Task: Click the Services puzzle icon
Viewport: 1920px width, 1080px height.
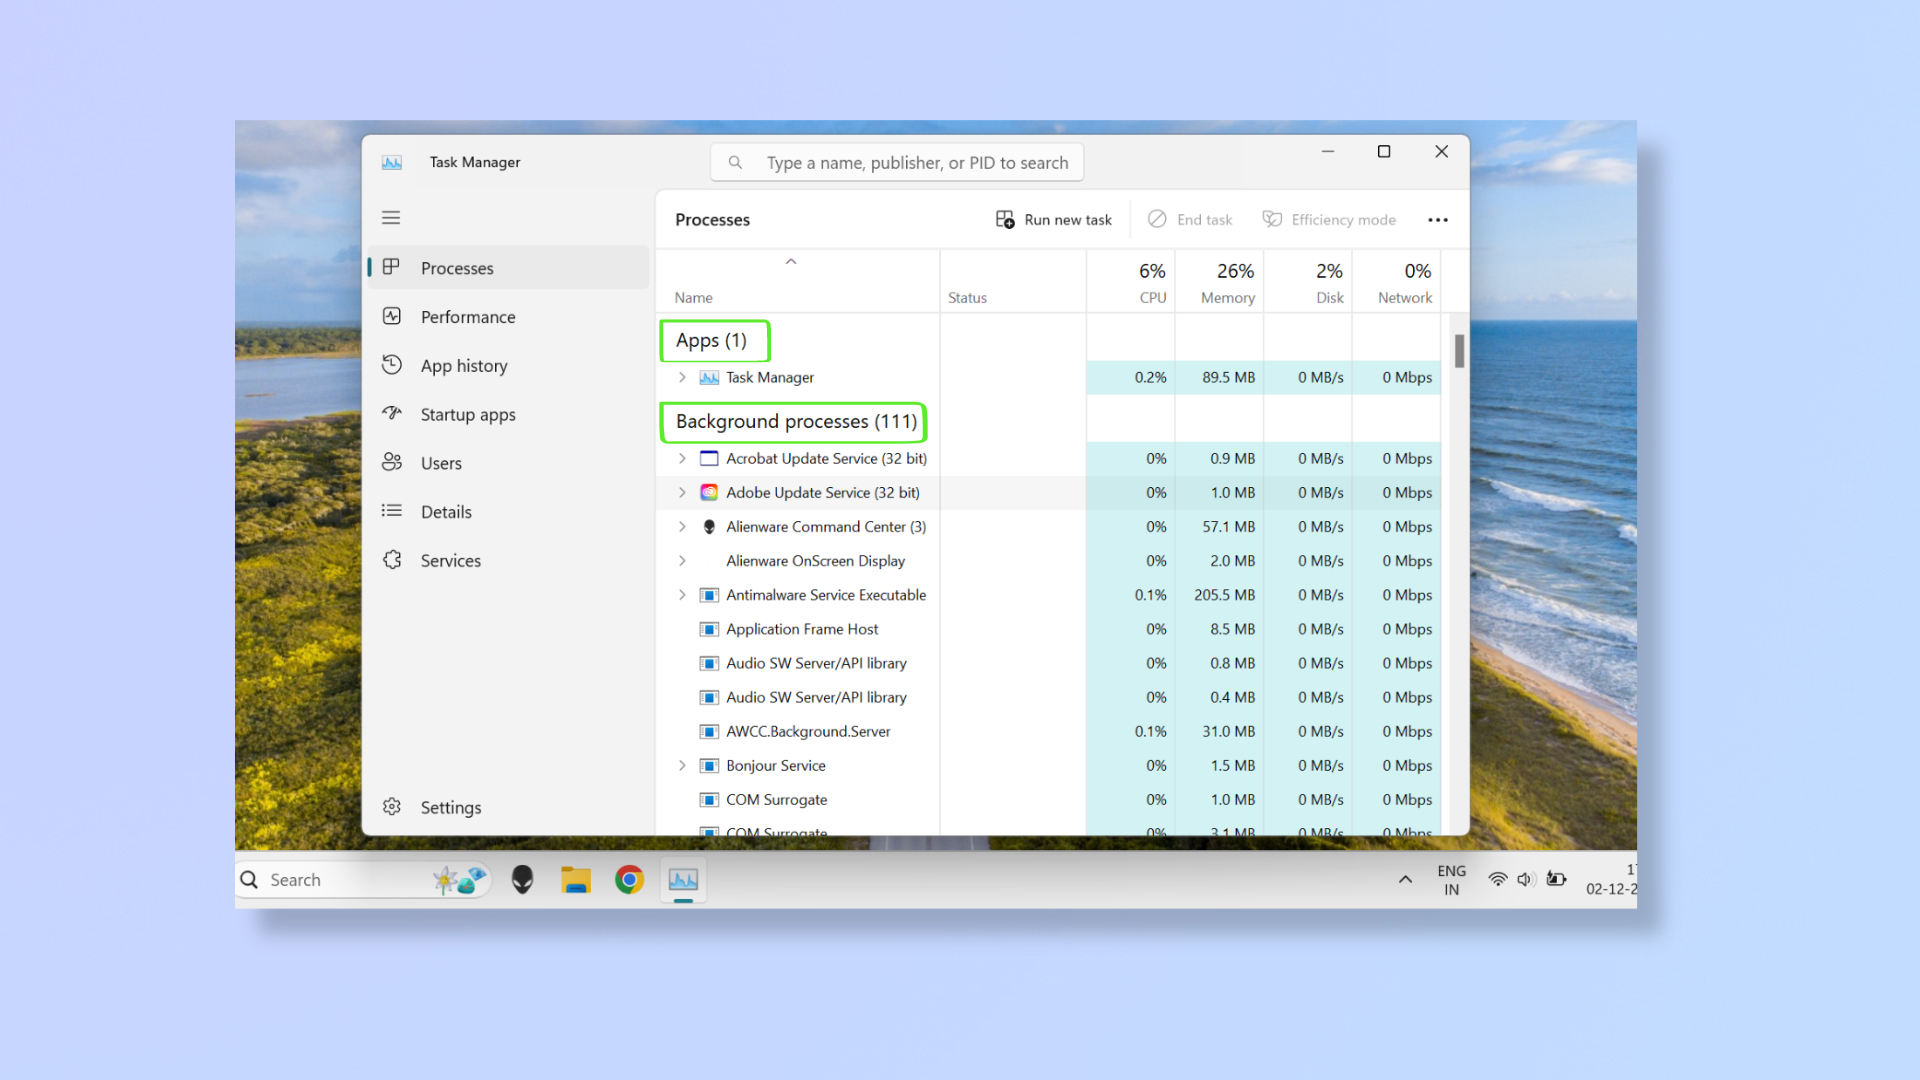Action: (392, 560)
